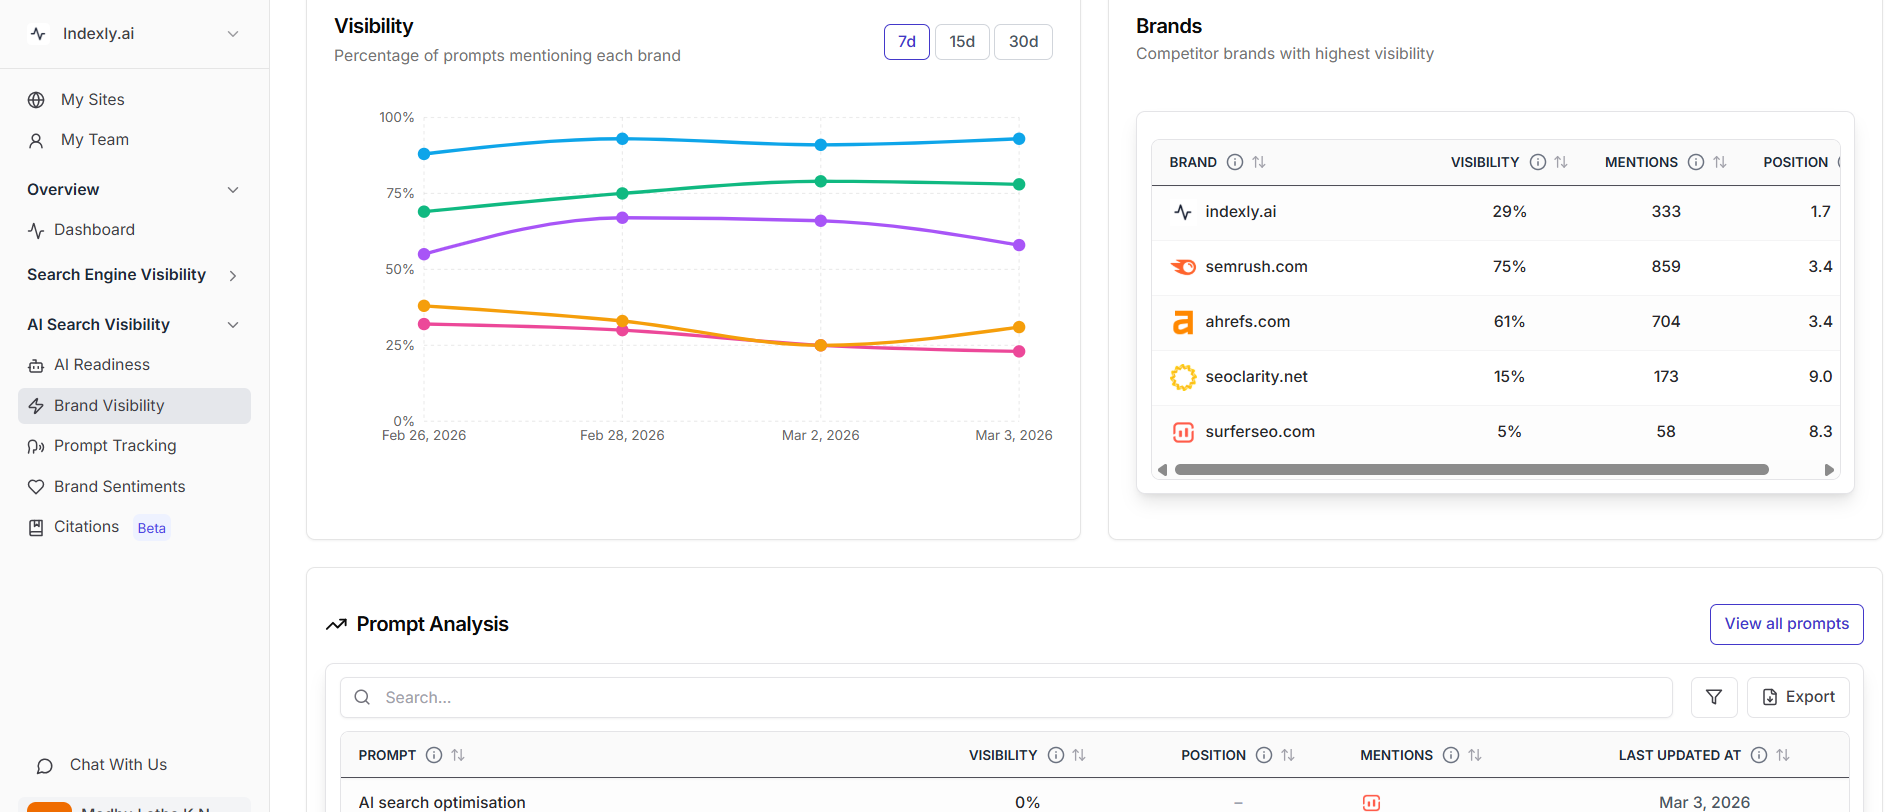This screenshot has height=812, width=1888.
Task: Collapse the AI Search Visibility section
Action: 233,325
